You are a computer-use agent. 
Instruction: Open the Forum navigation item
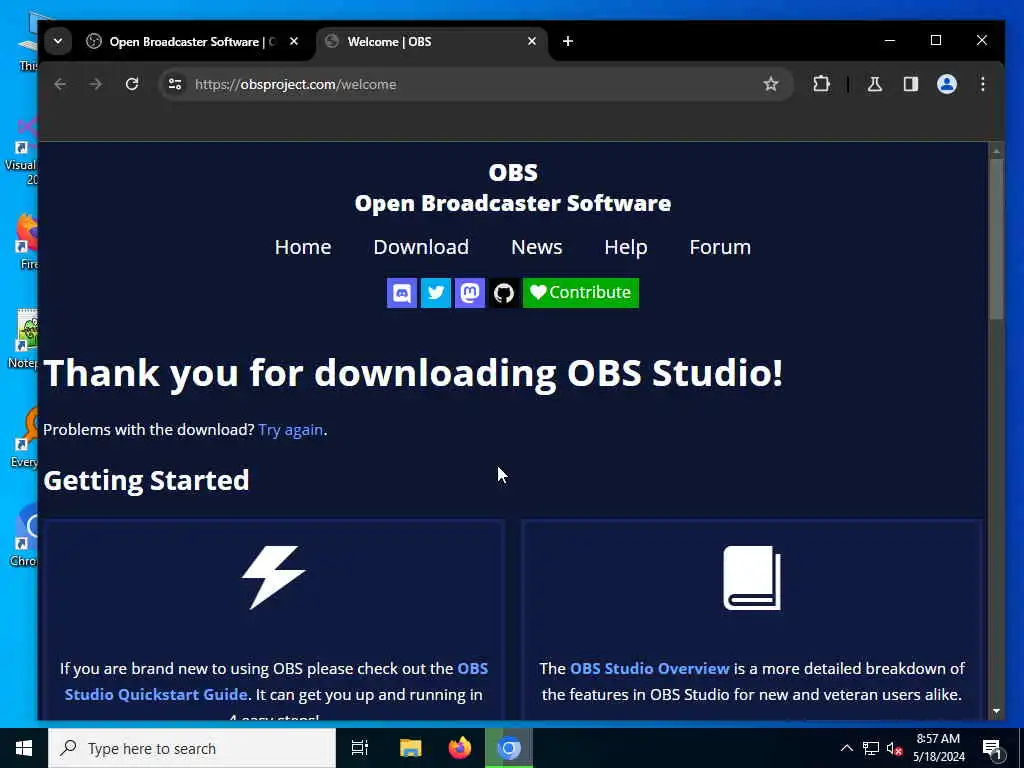tap(720, 247)
